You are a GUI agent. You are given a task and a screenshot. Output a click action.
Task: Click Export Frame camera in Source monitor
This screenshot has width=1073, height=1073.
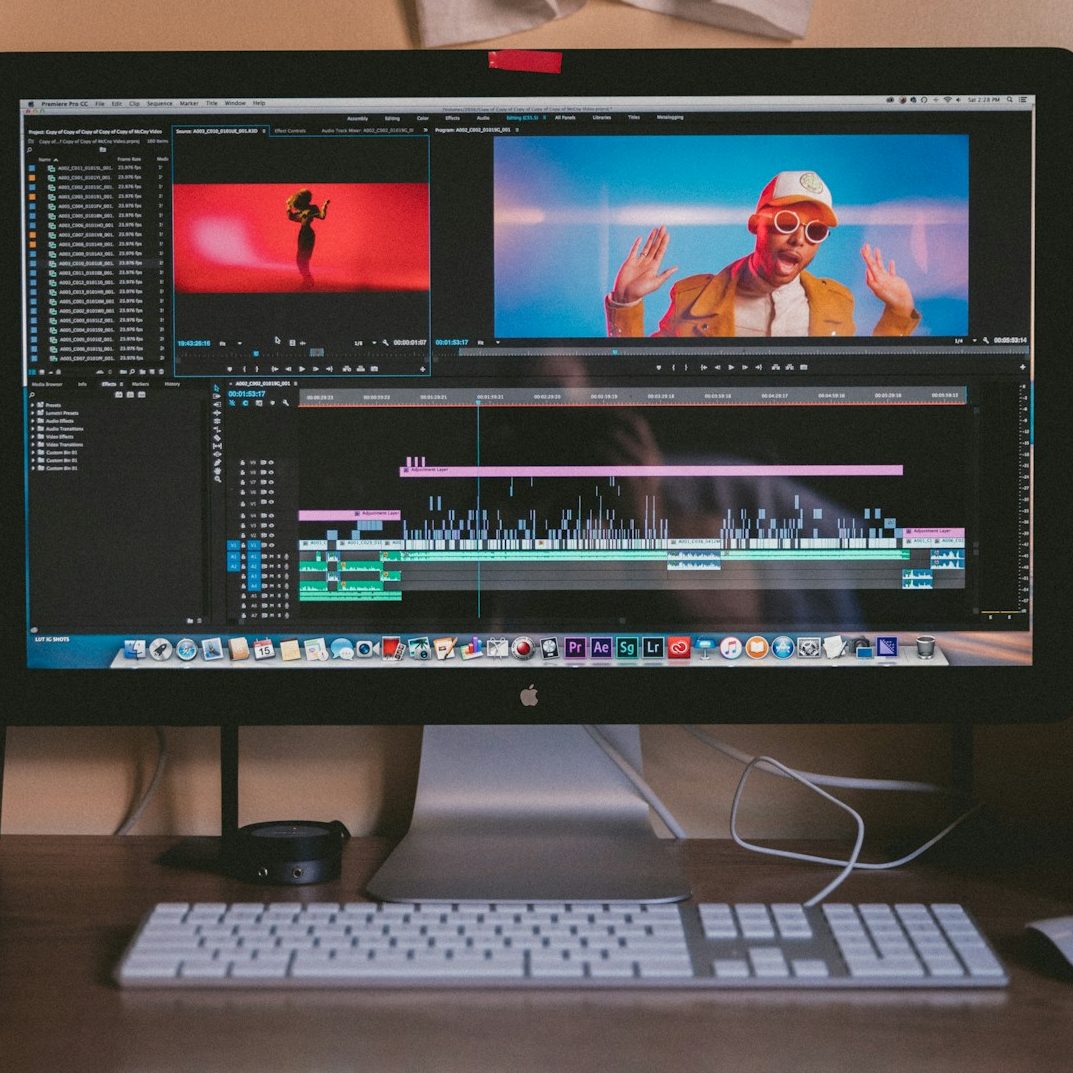[373, 369]
